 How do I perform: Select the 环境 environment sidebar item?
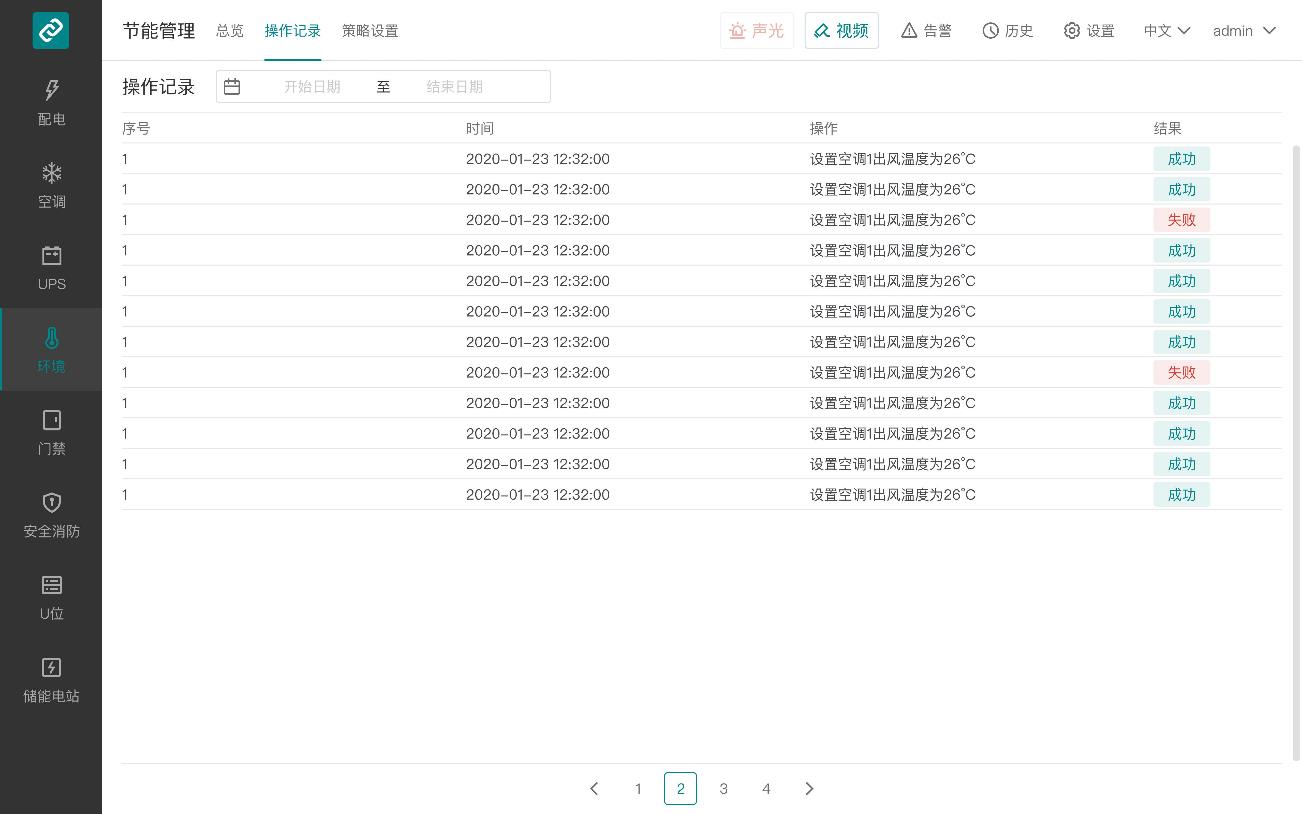tap(51, 350)
